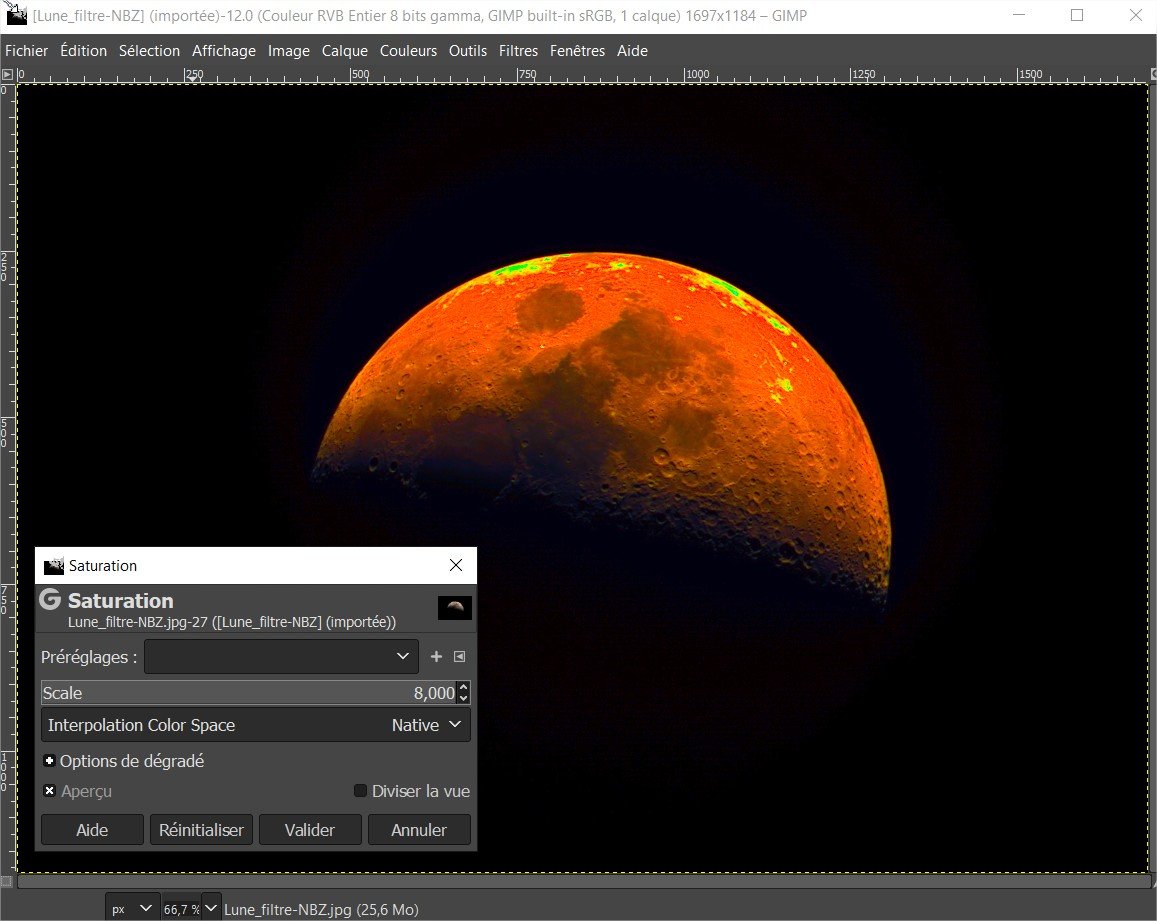Open the Filtres menu
The image size is (1157, 921).
coord(518,50)
